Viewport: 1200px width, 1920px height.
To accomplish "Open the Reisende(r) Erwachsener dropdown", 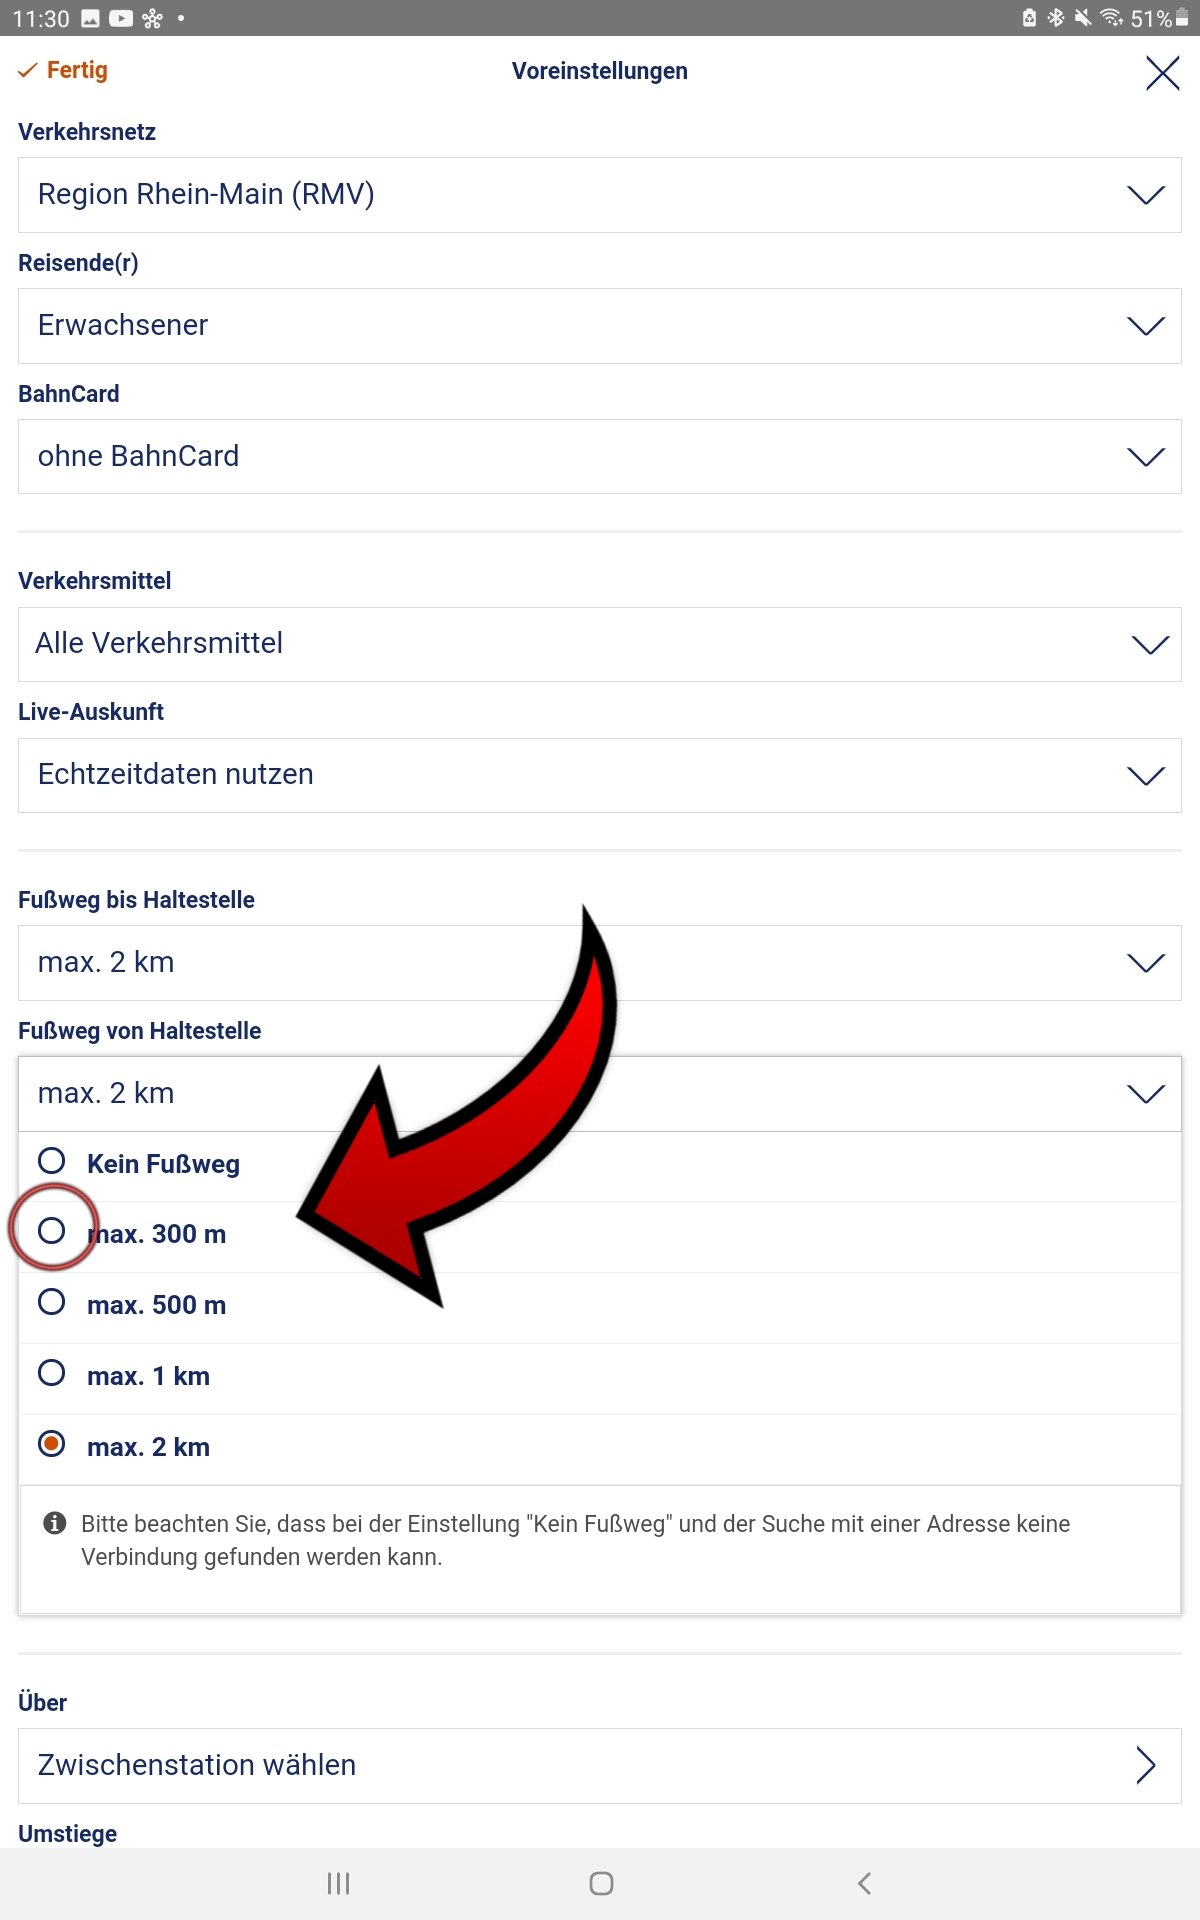I will (600, 326).
